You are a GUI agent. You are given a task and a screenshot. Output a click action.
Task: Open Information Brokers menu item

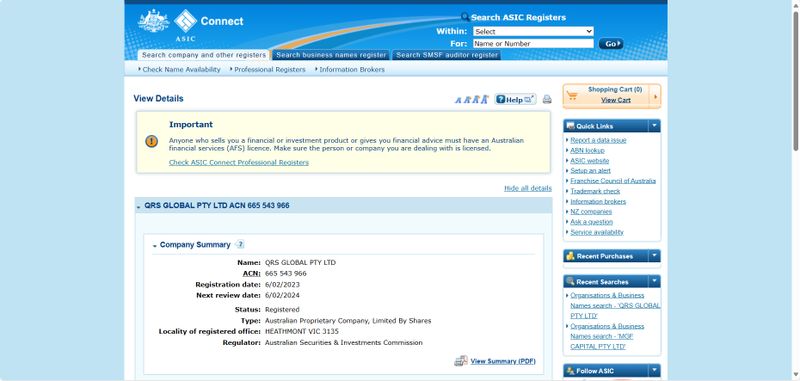(352, 69)
